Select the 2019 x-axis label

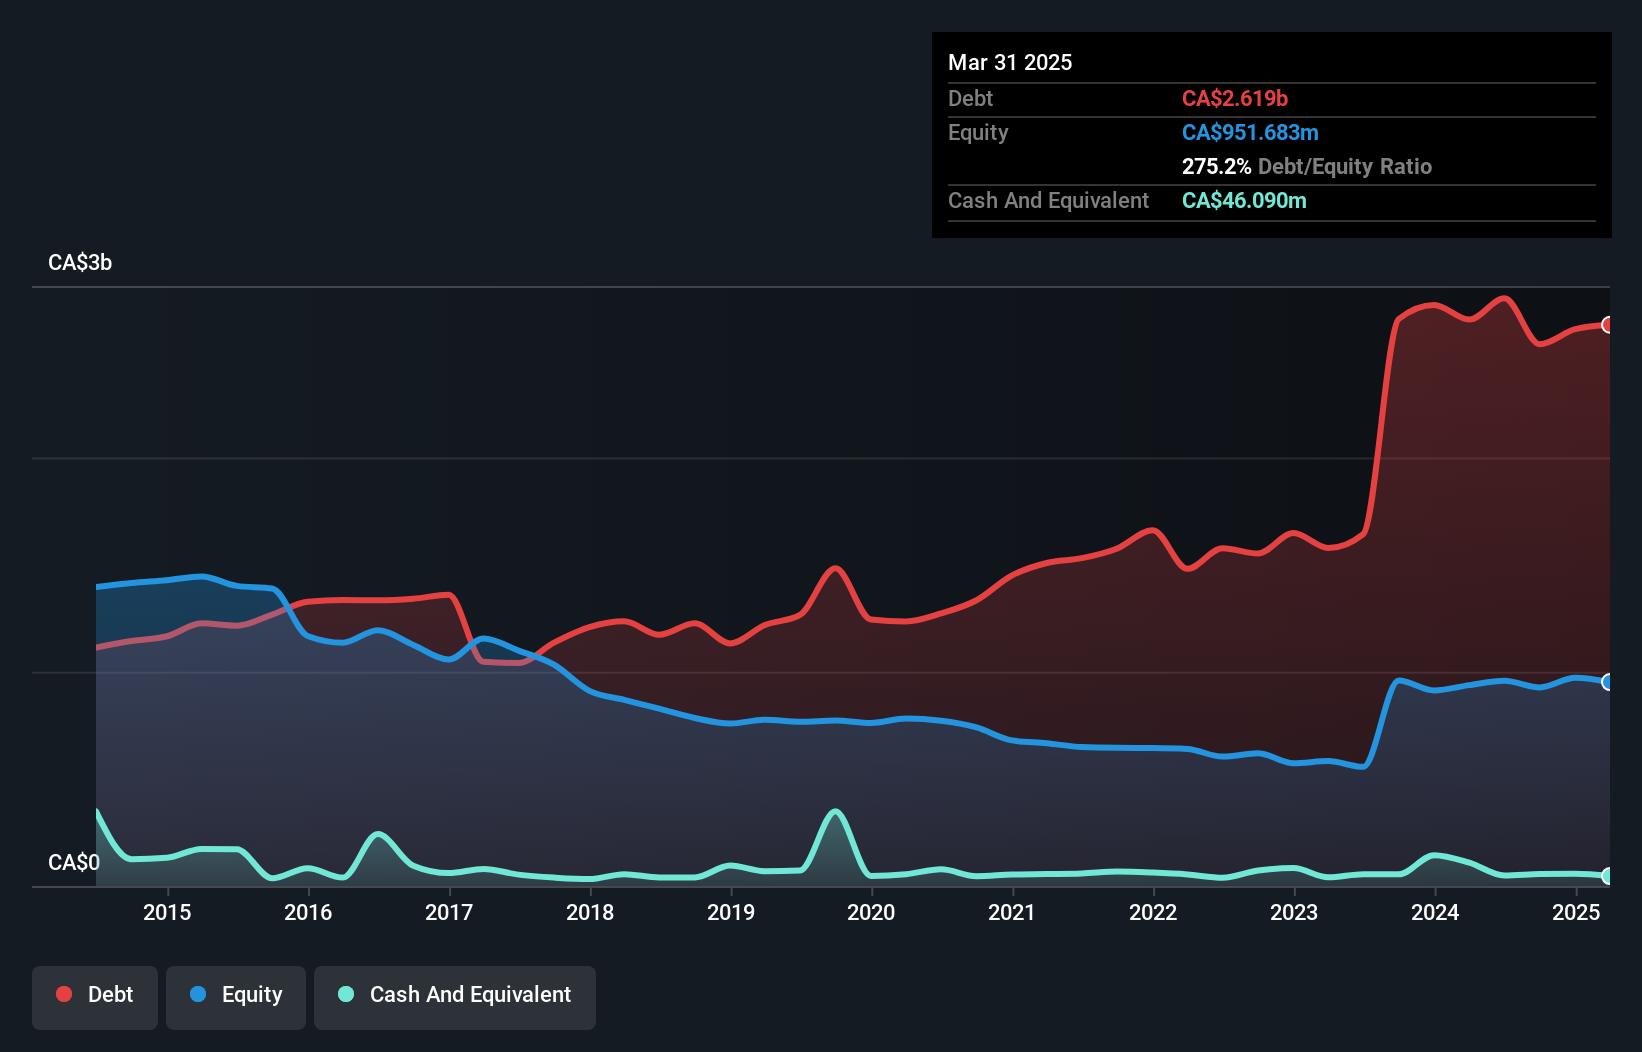(731, 912)
